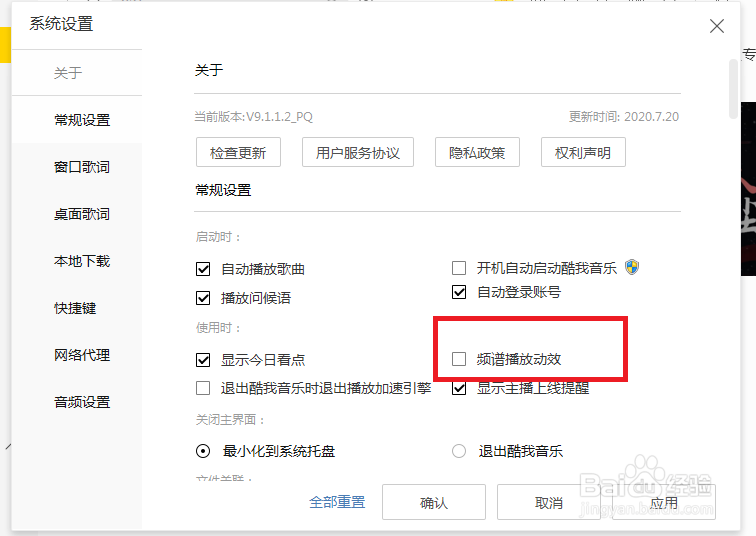Image resolution: width=756 pixels, height=536 pixels.
Task: Select 最小化到系统托盘 radio option
Action: pyautogui.click(x=203, y=451)
